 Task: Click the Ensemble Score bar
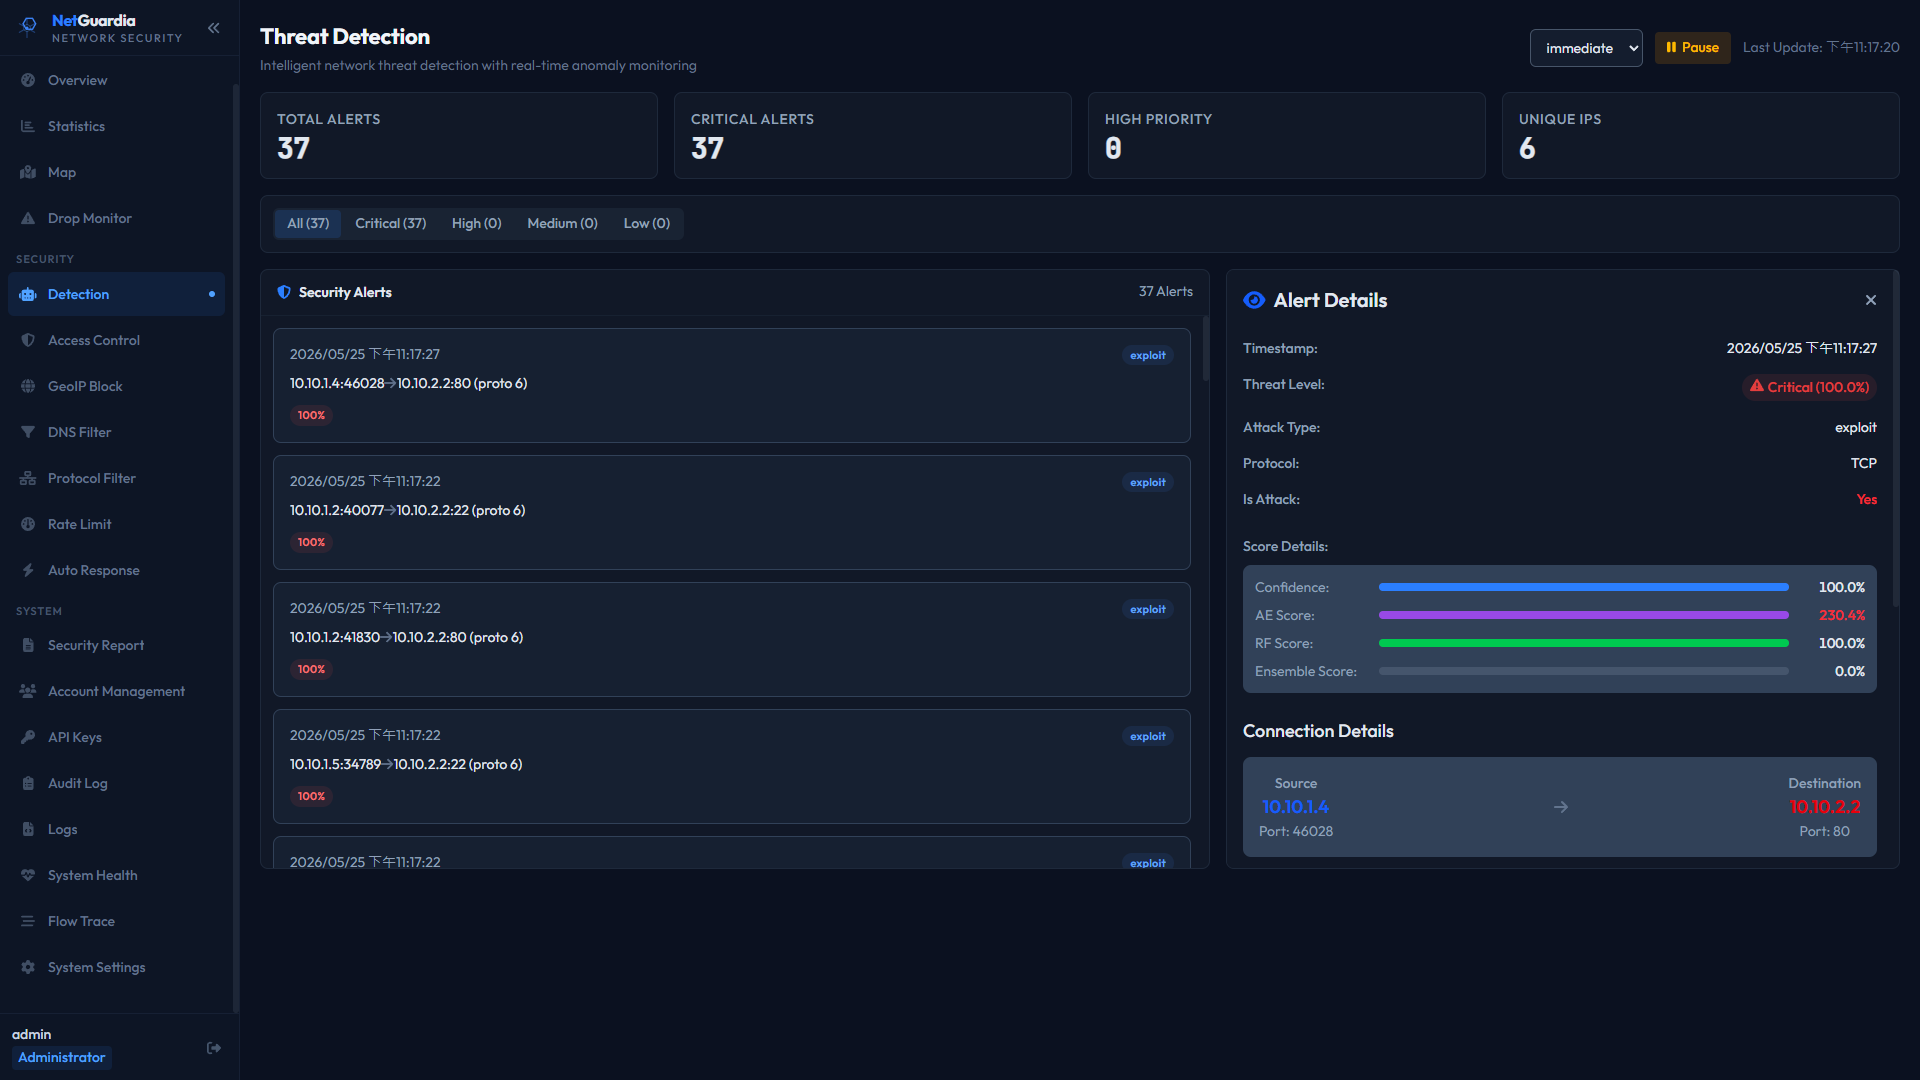tap(1583, 671)
